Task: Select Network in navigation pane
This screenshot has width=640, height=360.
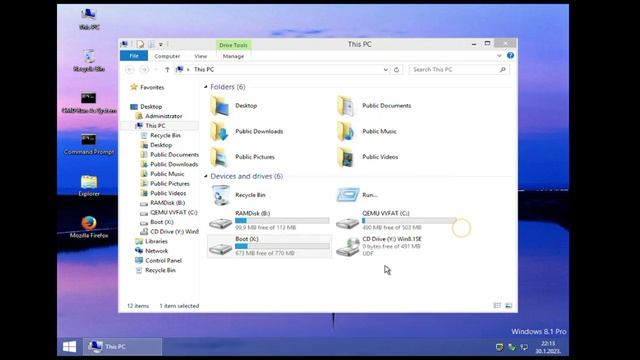Action: point(151,251)
